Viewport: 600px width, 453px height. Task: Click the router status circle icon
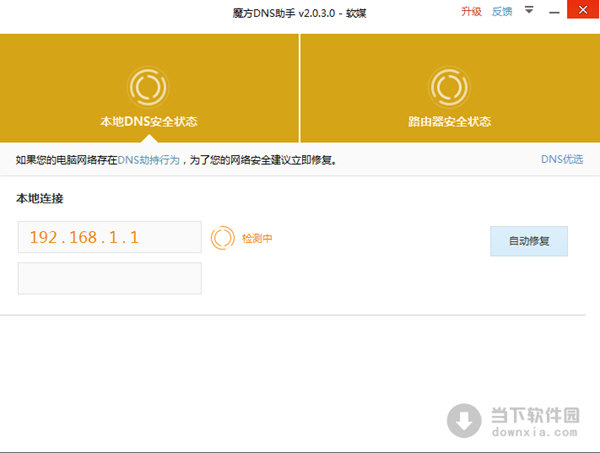point(449,87)
